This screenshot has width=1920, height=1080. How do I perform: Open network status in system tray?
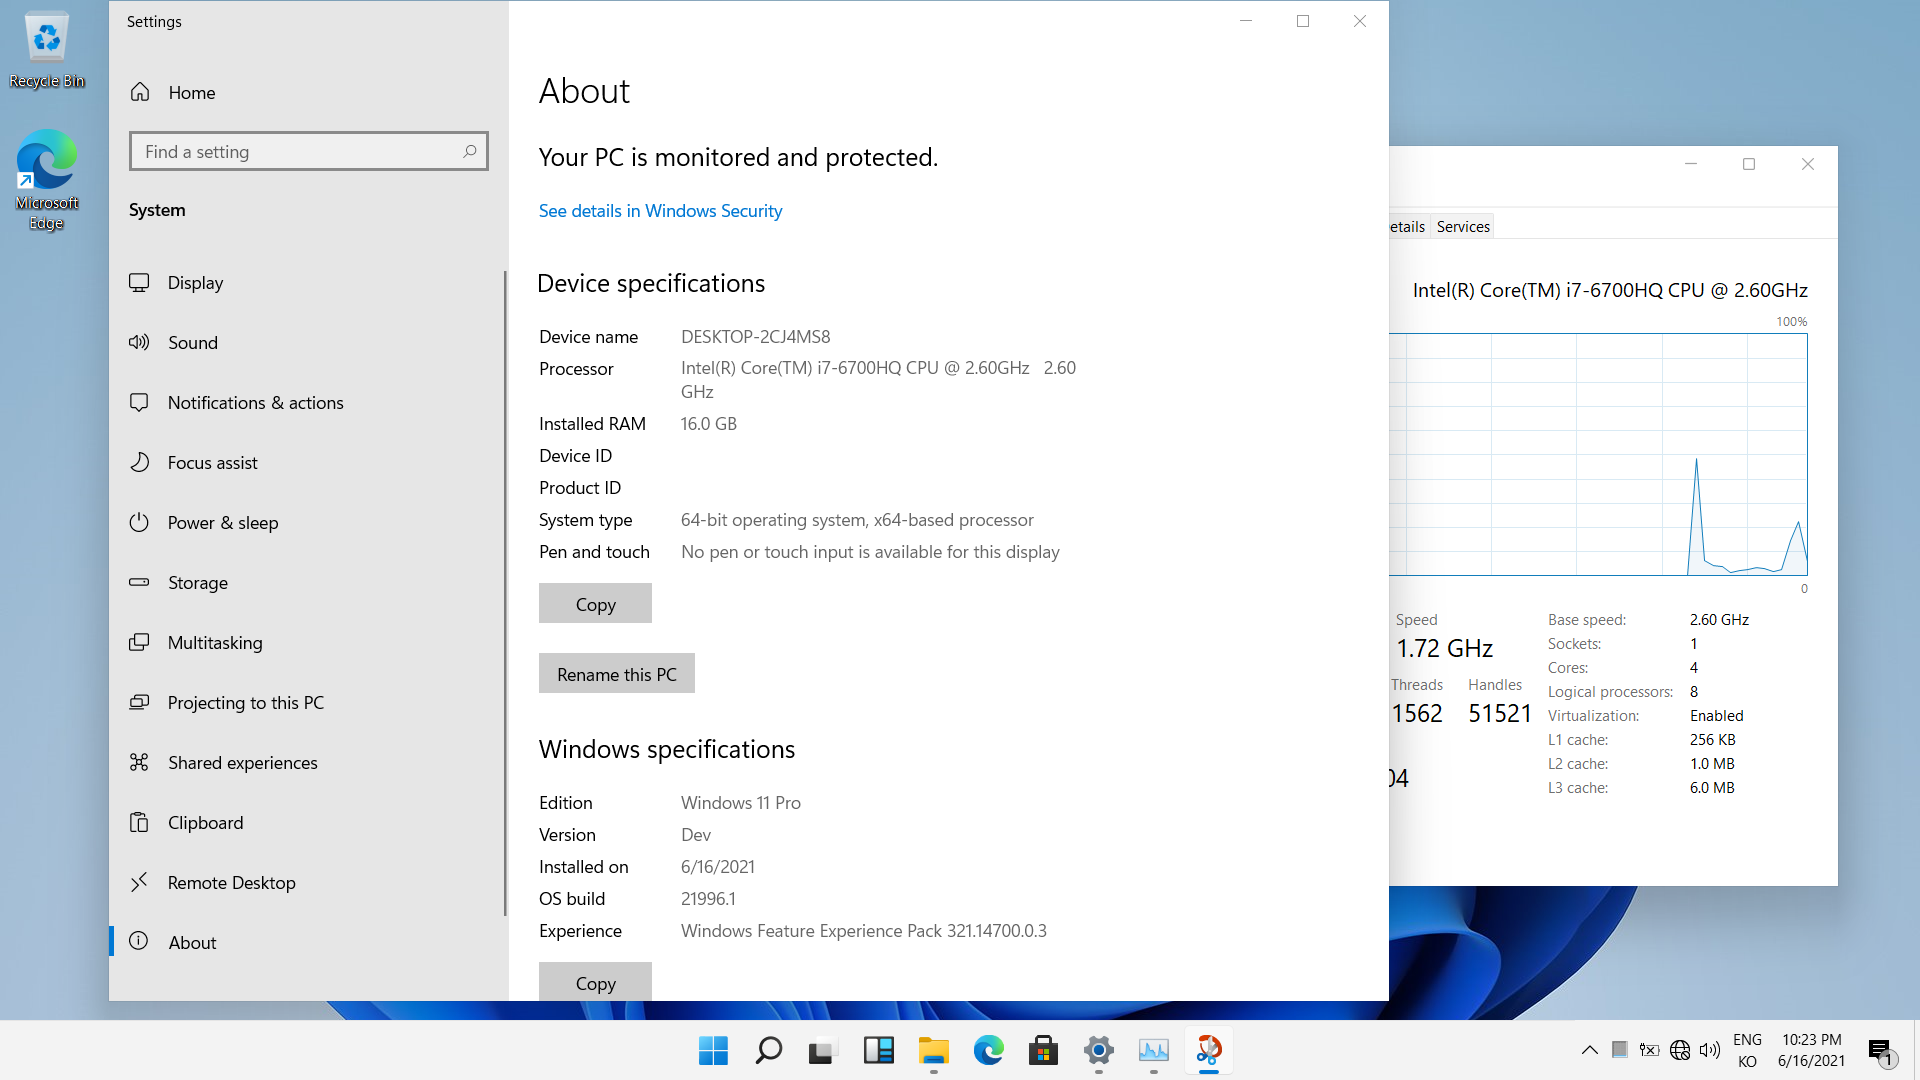point(1680,1050)
